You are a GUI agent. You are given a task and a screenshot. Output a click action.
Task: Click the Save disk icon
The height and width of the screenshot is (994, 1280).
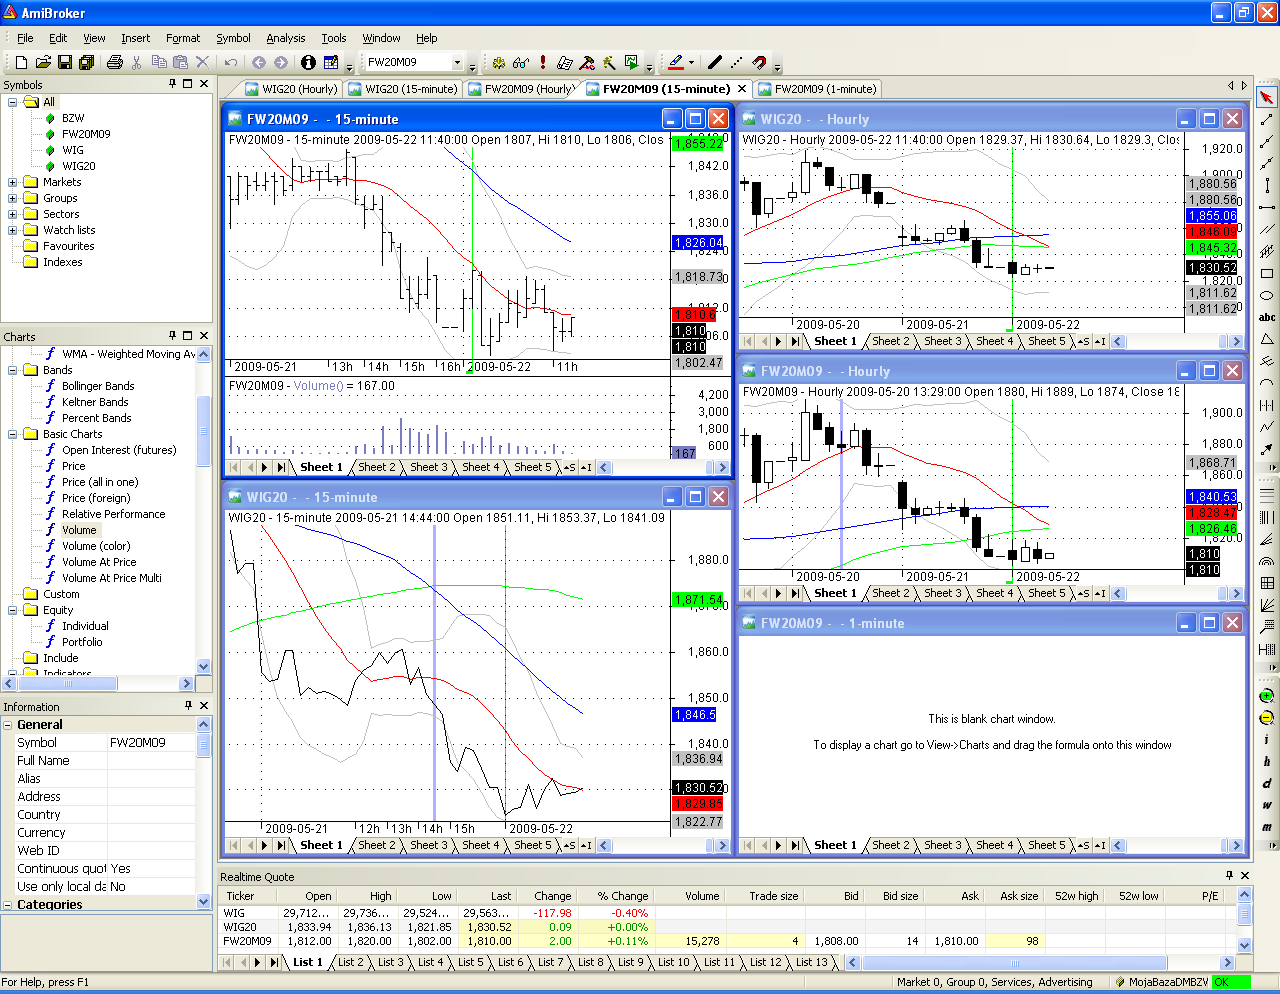65,62
